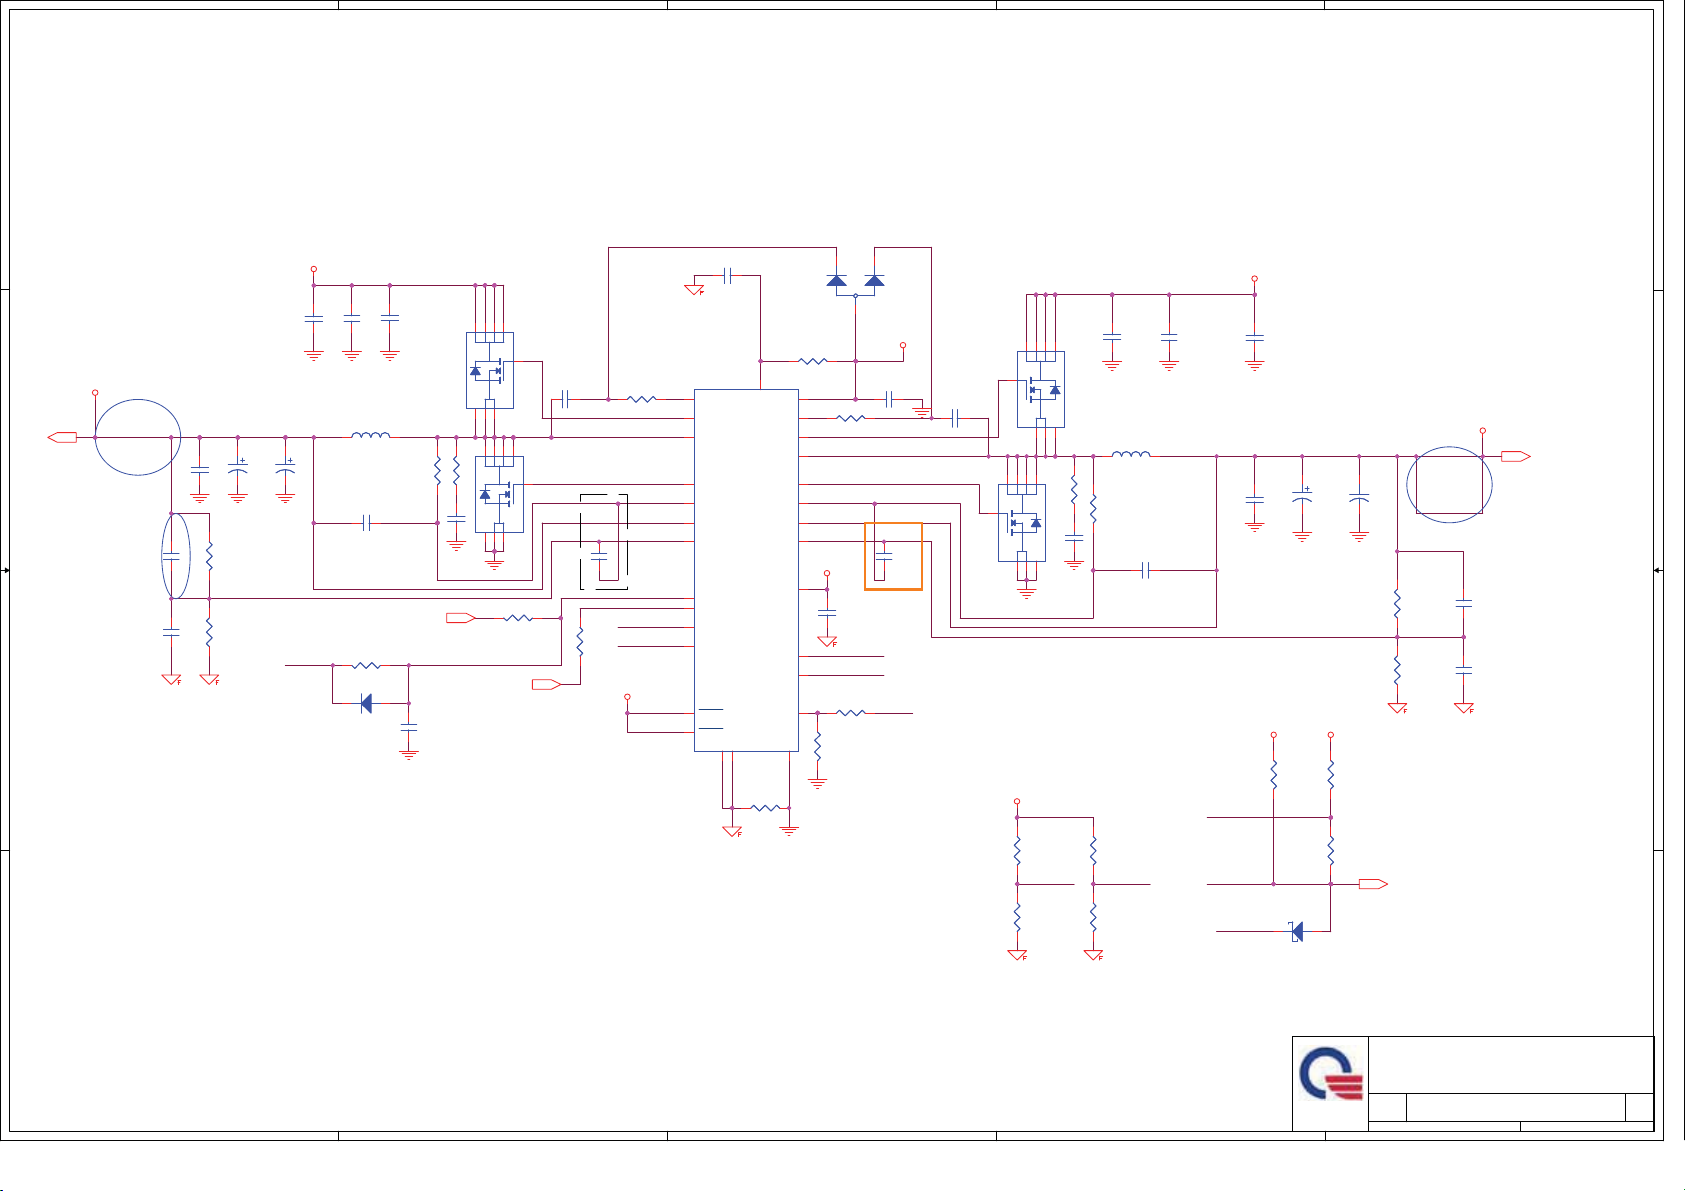This screenshot has width=1685, height=1191.
Task: Select the ellipse annotation at far right
Action: (1449, 485)
